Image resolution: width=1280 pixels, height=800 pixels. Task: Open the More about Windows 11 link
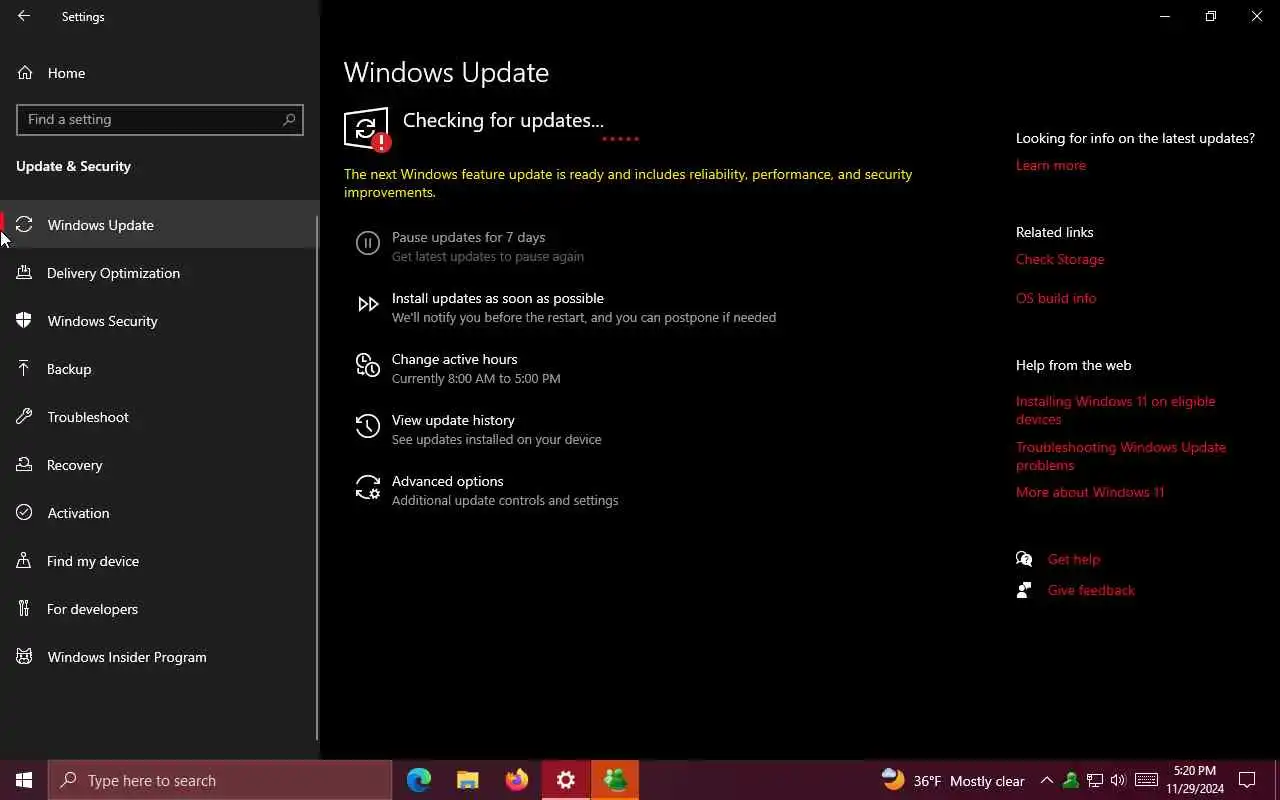[1090, 492]
